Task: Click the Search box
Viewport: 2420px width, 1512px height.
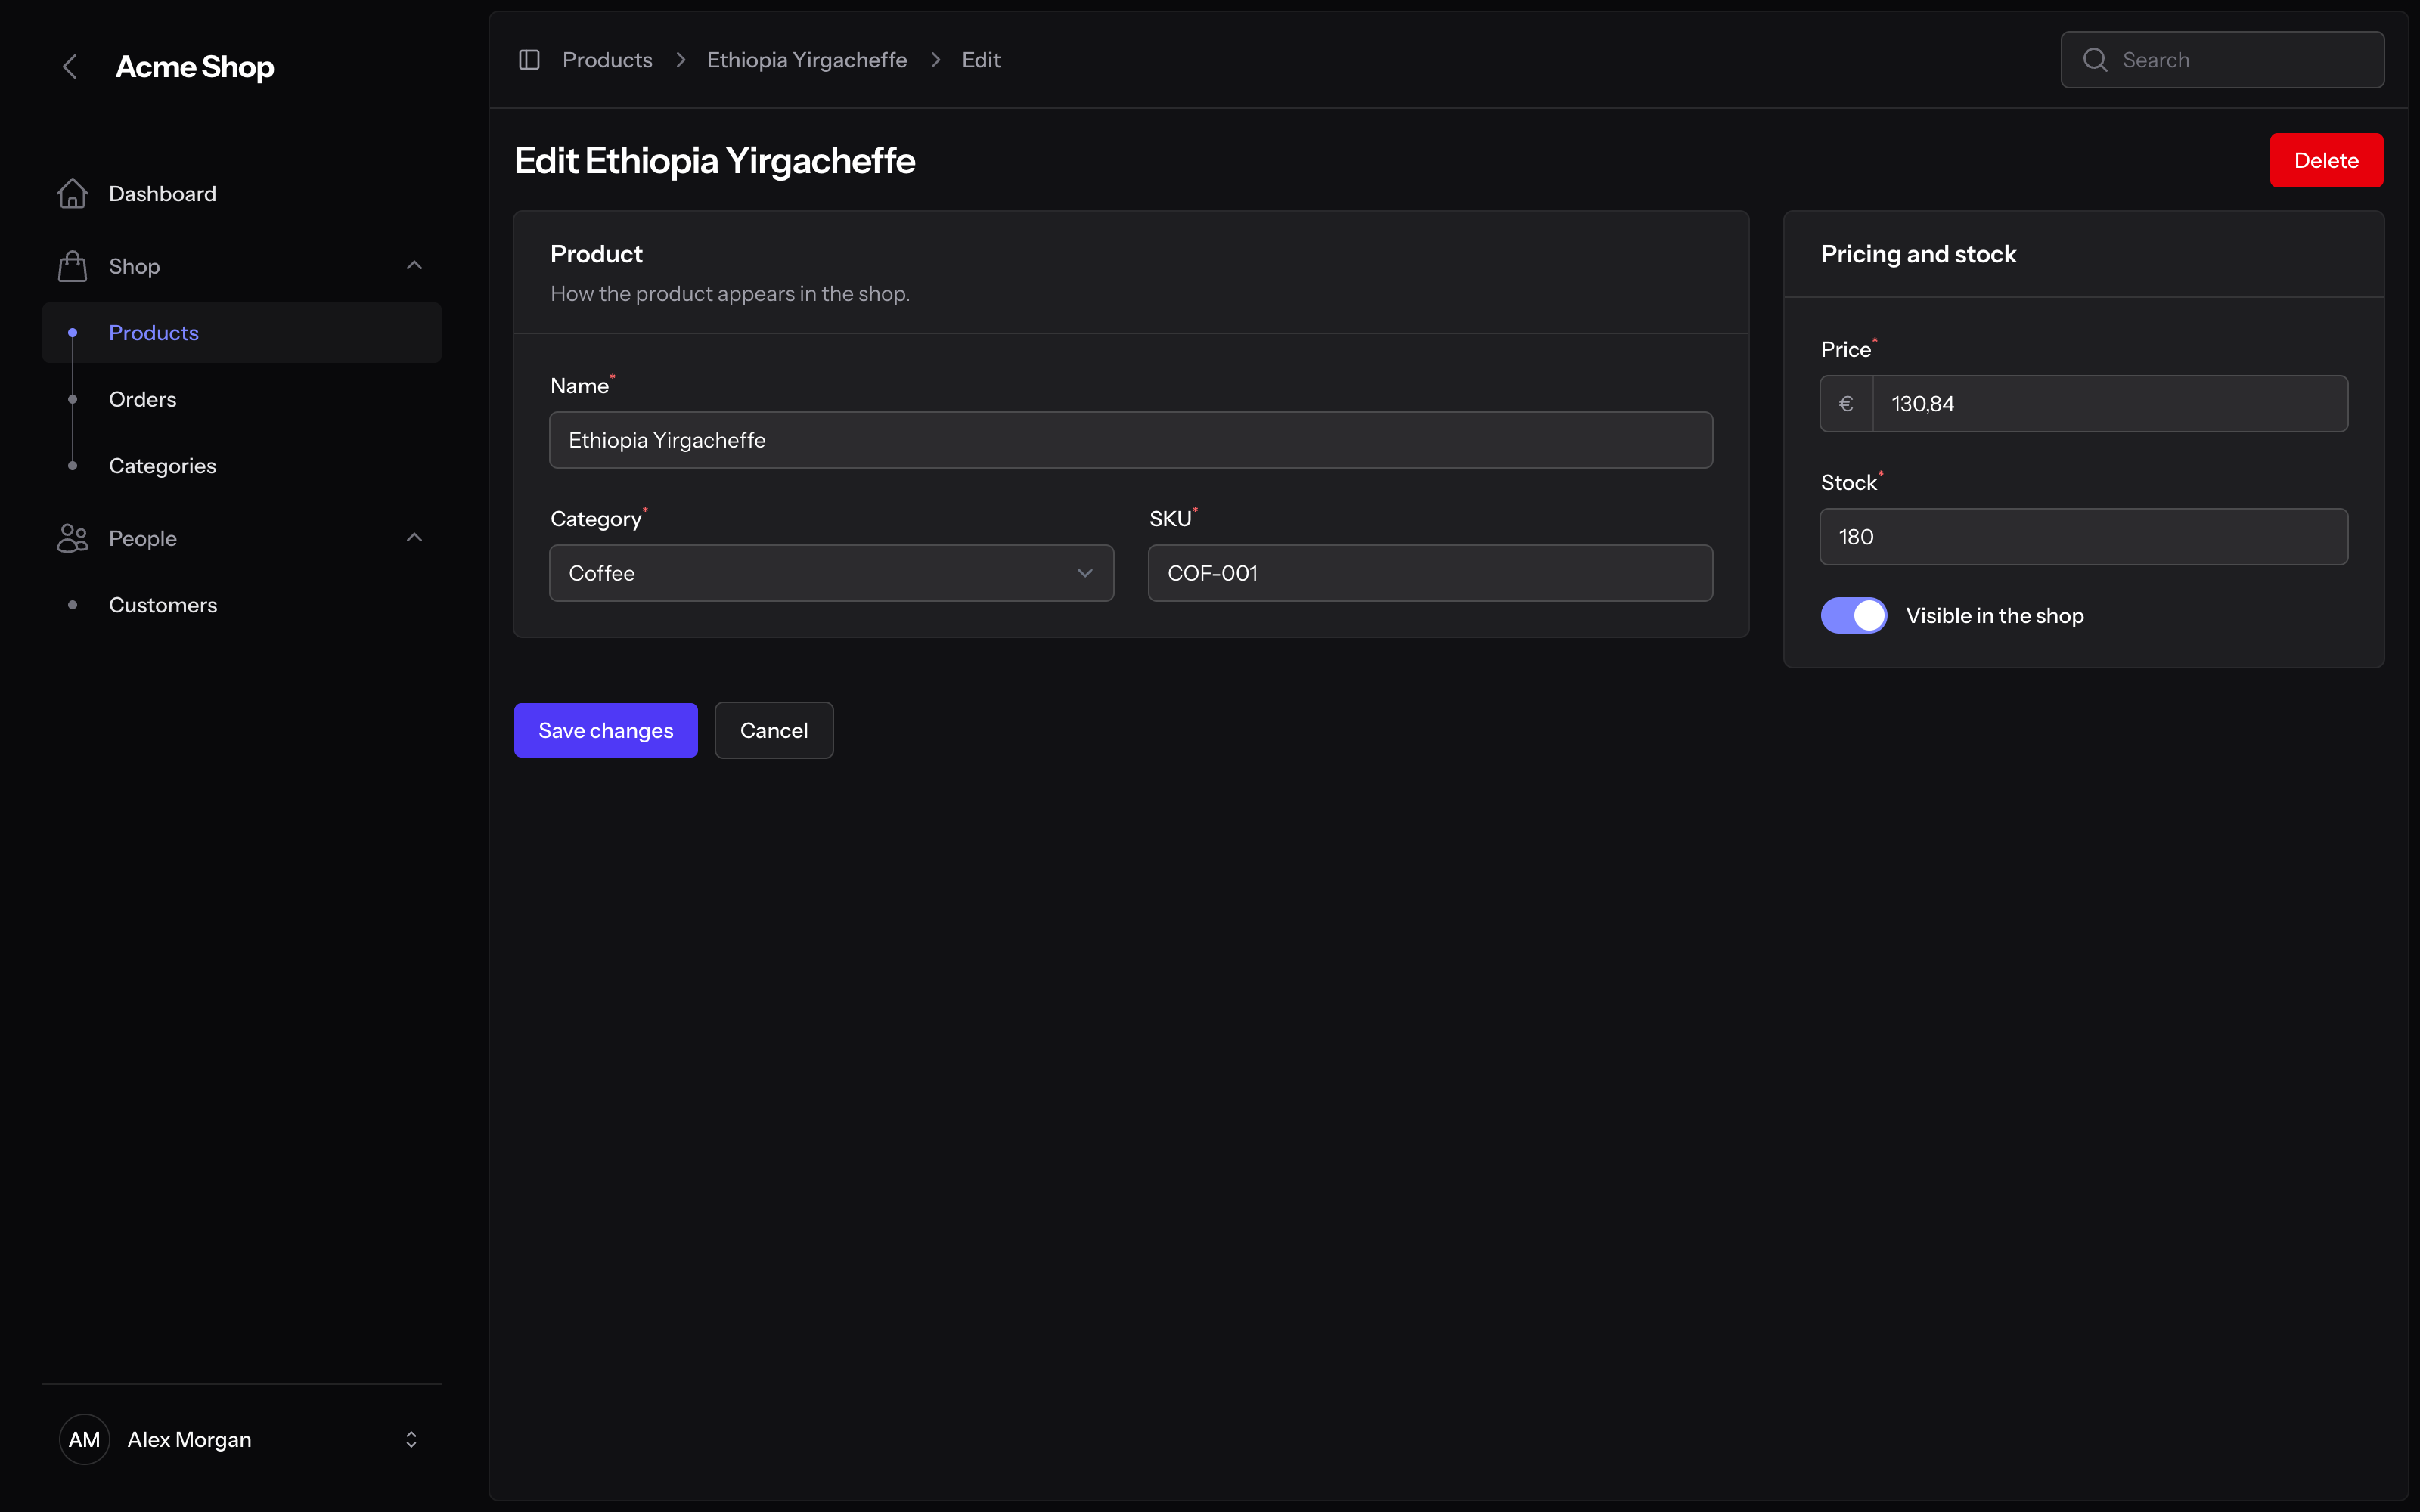Action: point(2222,60)
